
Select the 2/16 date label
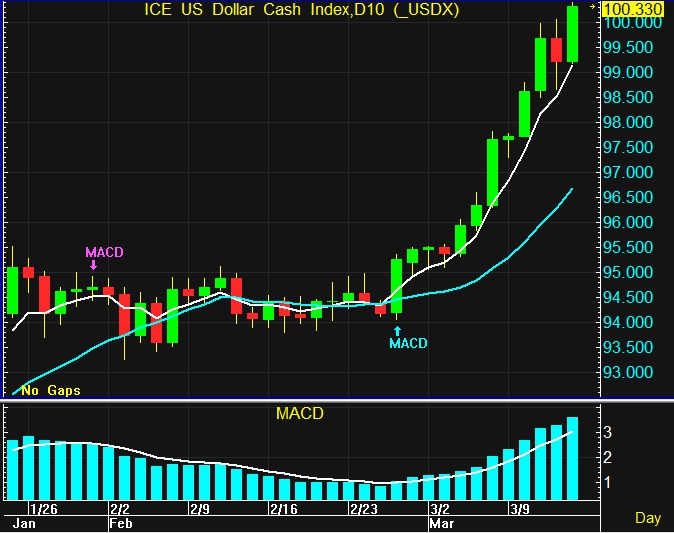284,509
